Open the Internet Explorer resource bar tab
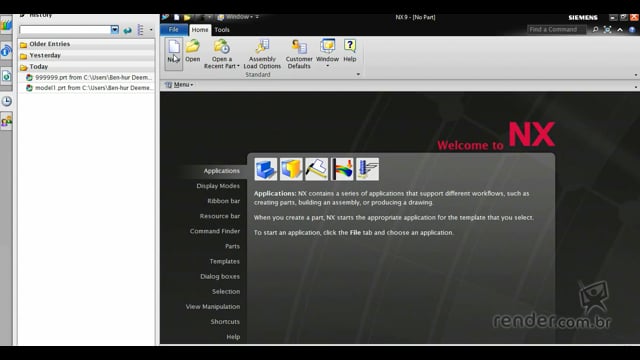 tap(6, 51)
